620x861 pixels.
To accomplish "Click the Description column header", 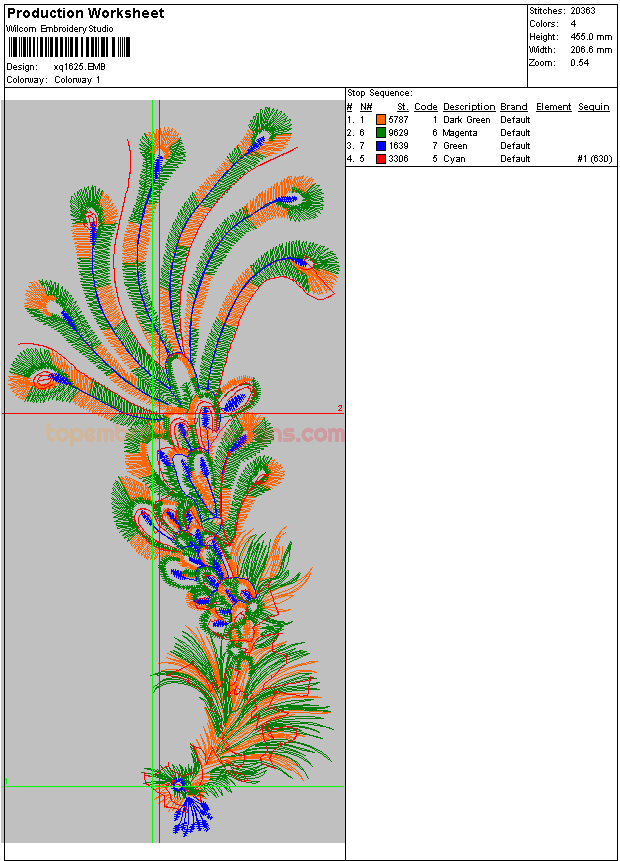I will [x=469, y=107].
